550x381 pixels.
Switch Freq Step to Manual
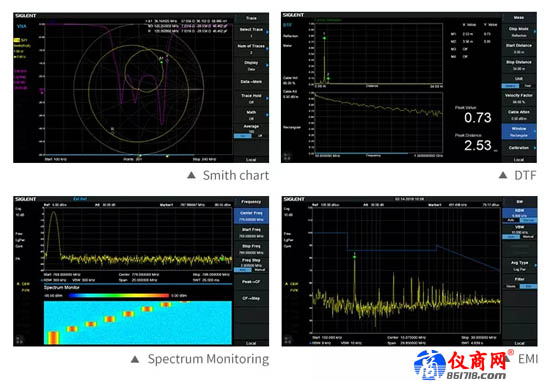pyautogui.click(x=260, y=269)
